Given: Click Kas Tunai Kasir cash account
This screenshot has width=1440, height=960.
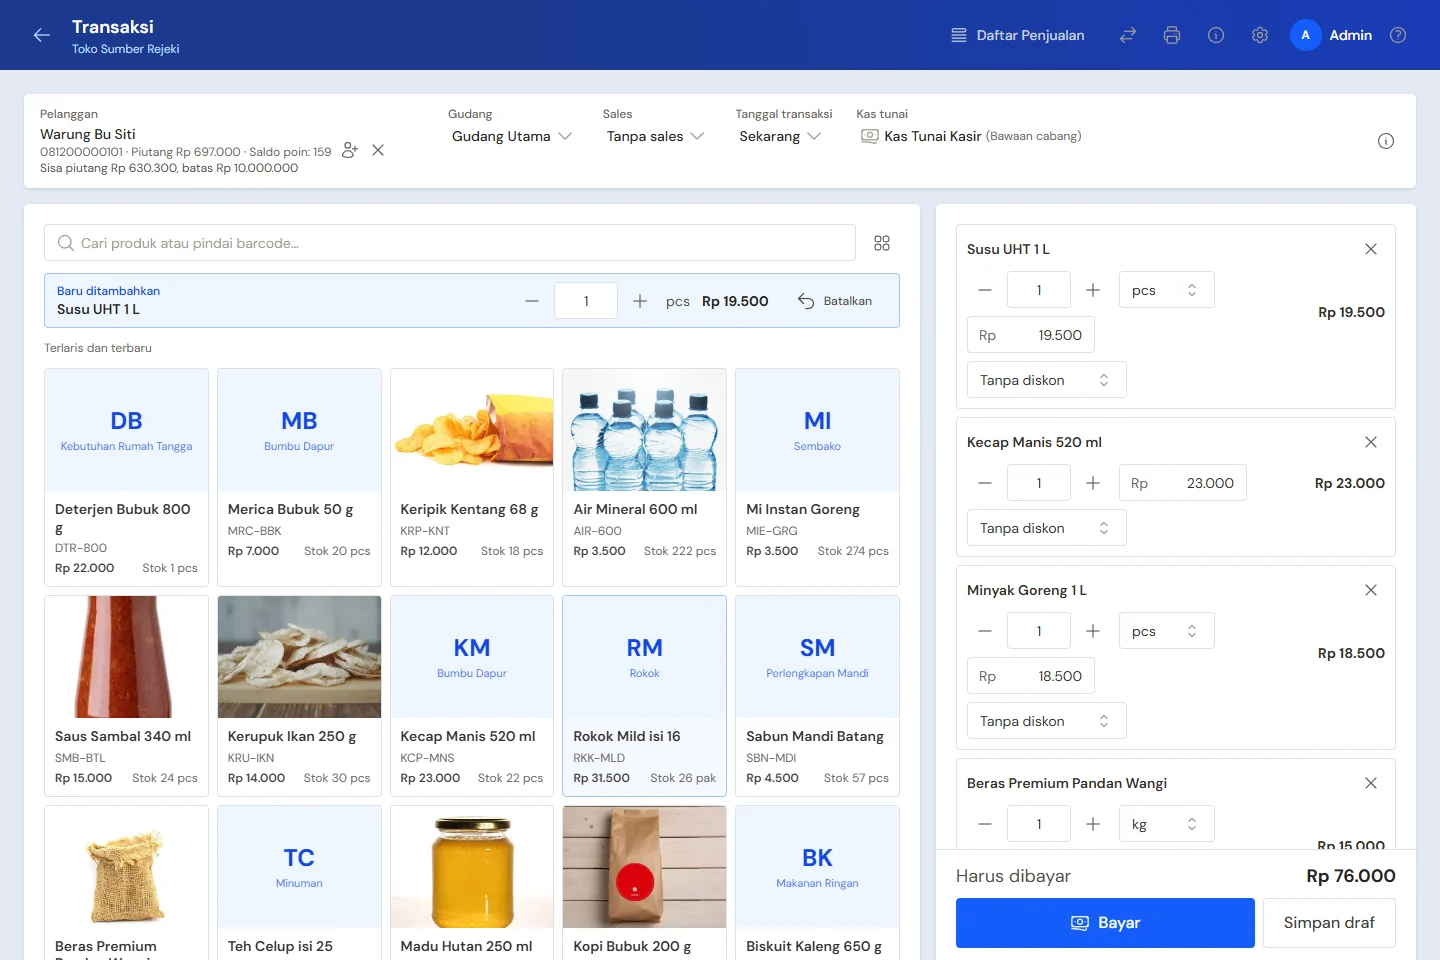Looking at the screenshot, I should pos(970,136).
